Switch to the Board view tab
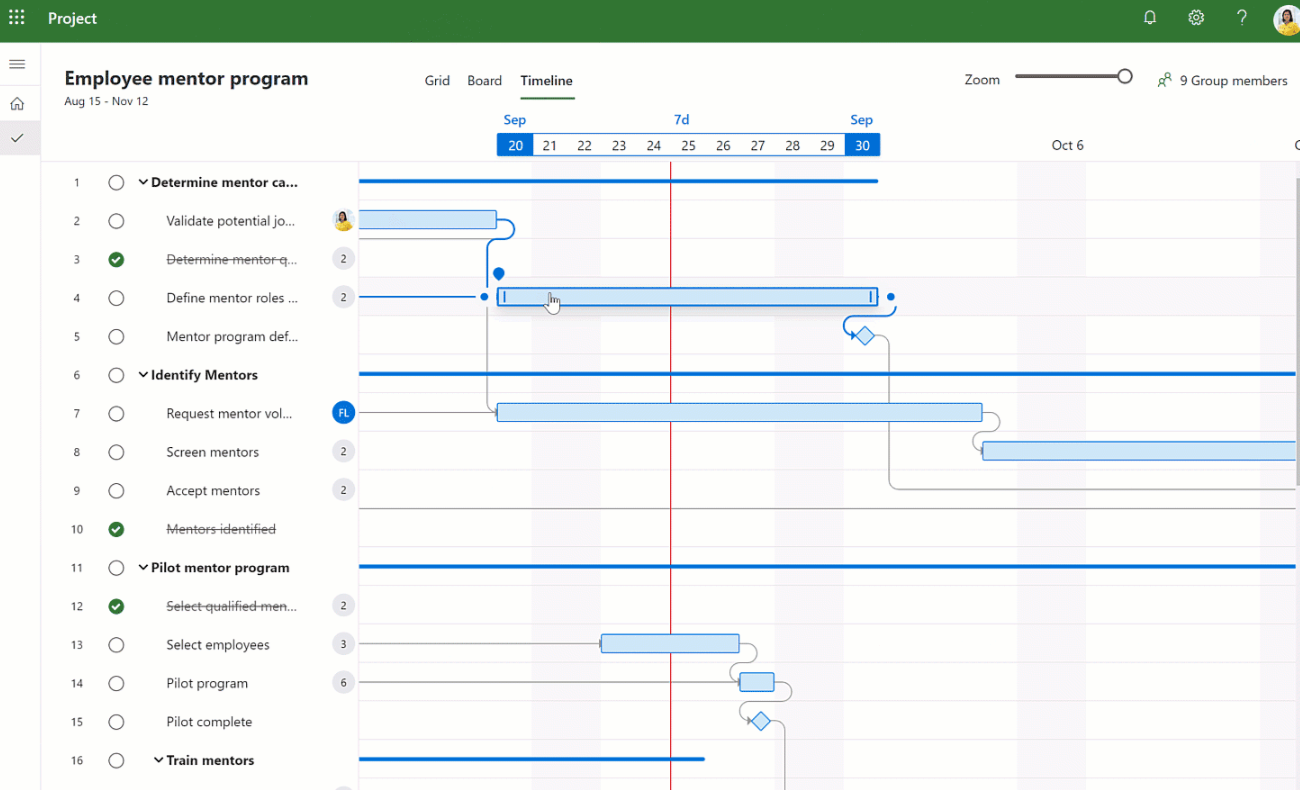Screen dimensions: 1300x790 [x=484, y=81]
